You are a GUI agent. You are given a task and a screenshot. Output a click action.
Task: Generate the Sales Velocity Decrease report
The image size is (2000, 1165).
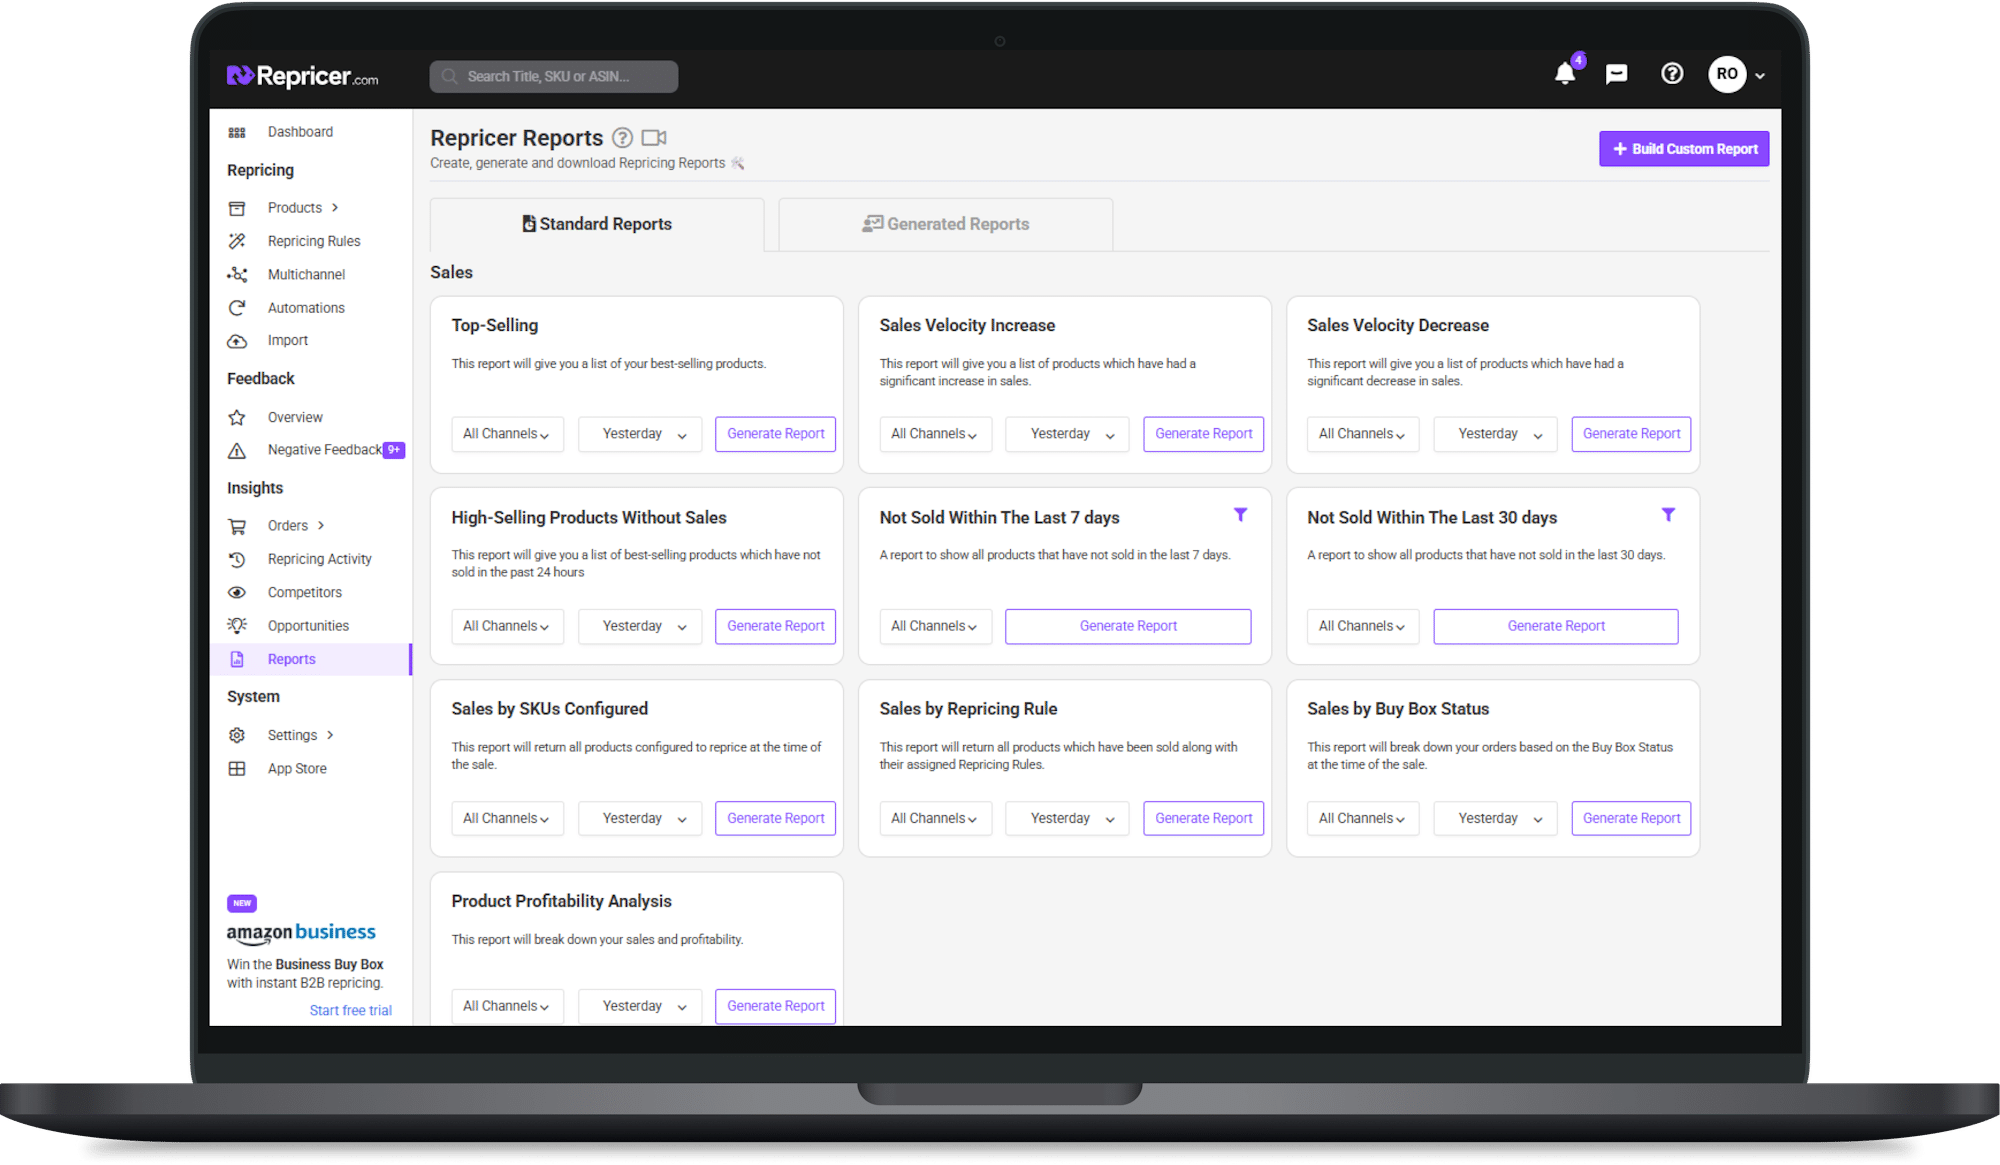pos(1631,434)
